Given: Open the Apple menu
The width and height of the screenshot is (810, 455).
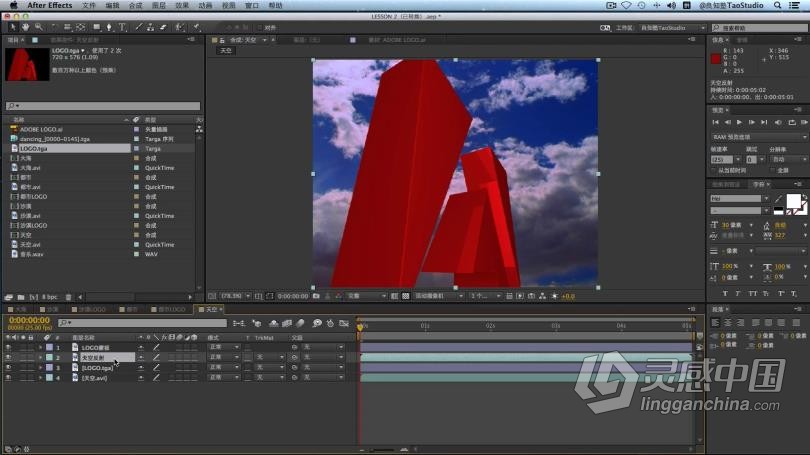Looking at the screenshot, I should click(13, 5).
